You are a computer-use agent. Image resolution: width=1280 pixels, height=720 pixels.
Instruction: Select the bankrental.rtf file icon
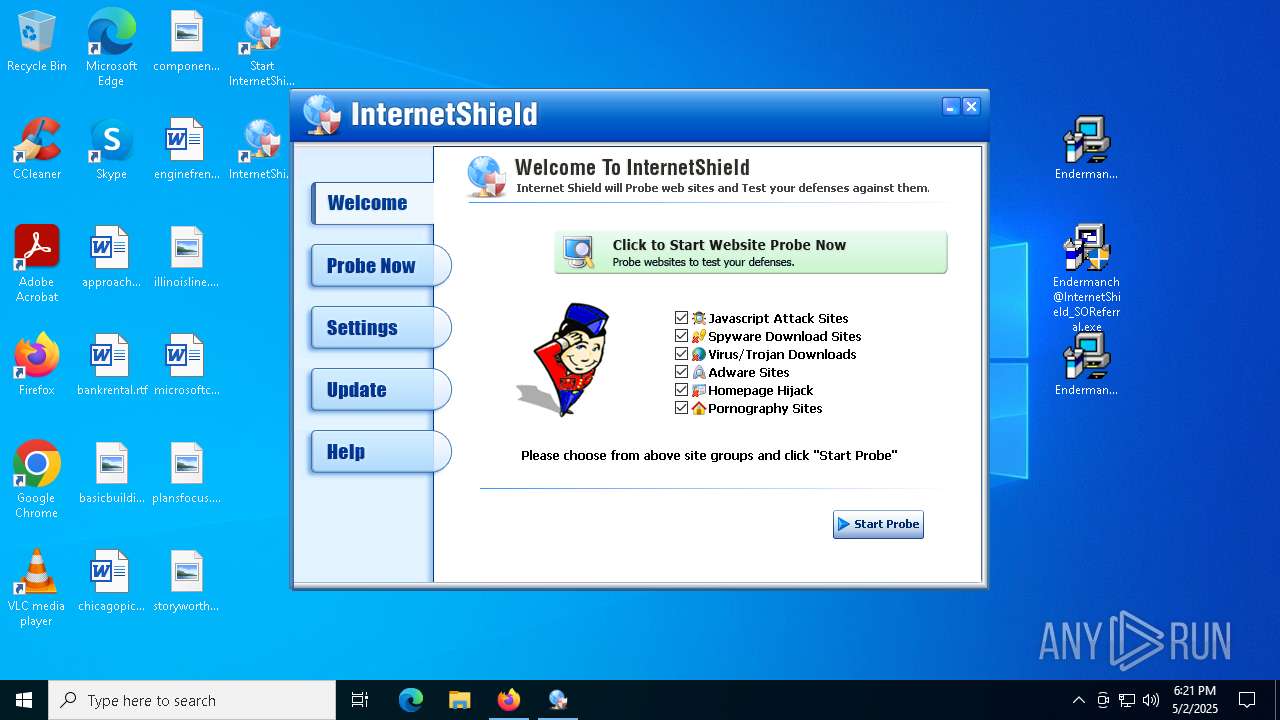point(111,365)
